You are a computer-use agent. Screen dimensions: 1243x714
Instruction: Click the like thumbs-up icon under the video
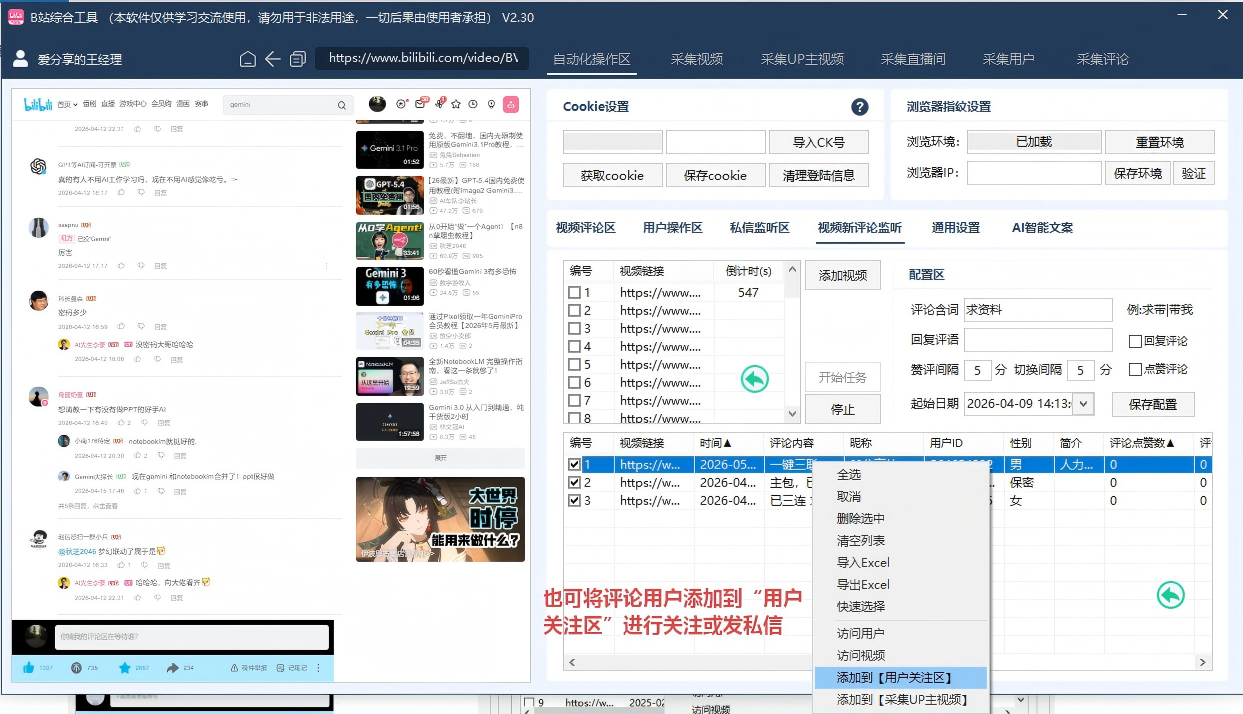point(29,667)
